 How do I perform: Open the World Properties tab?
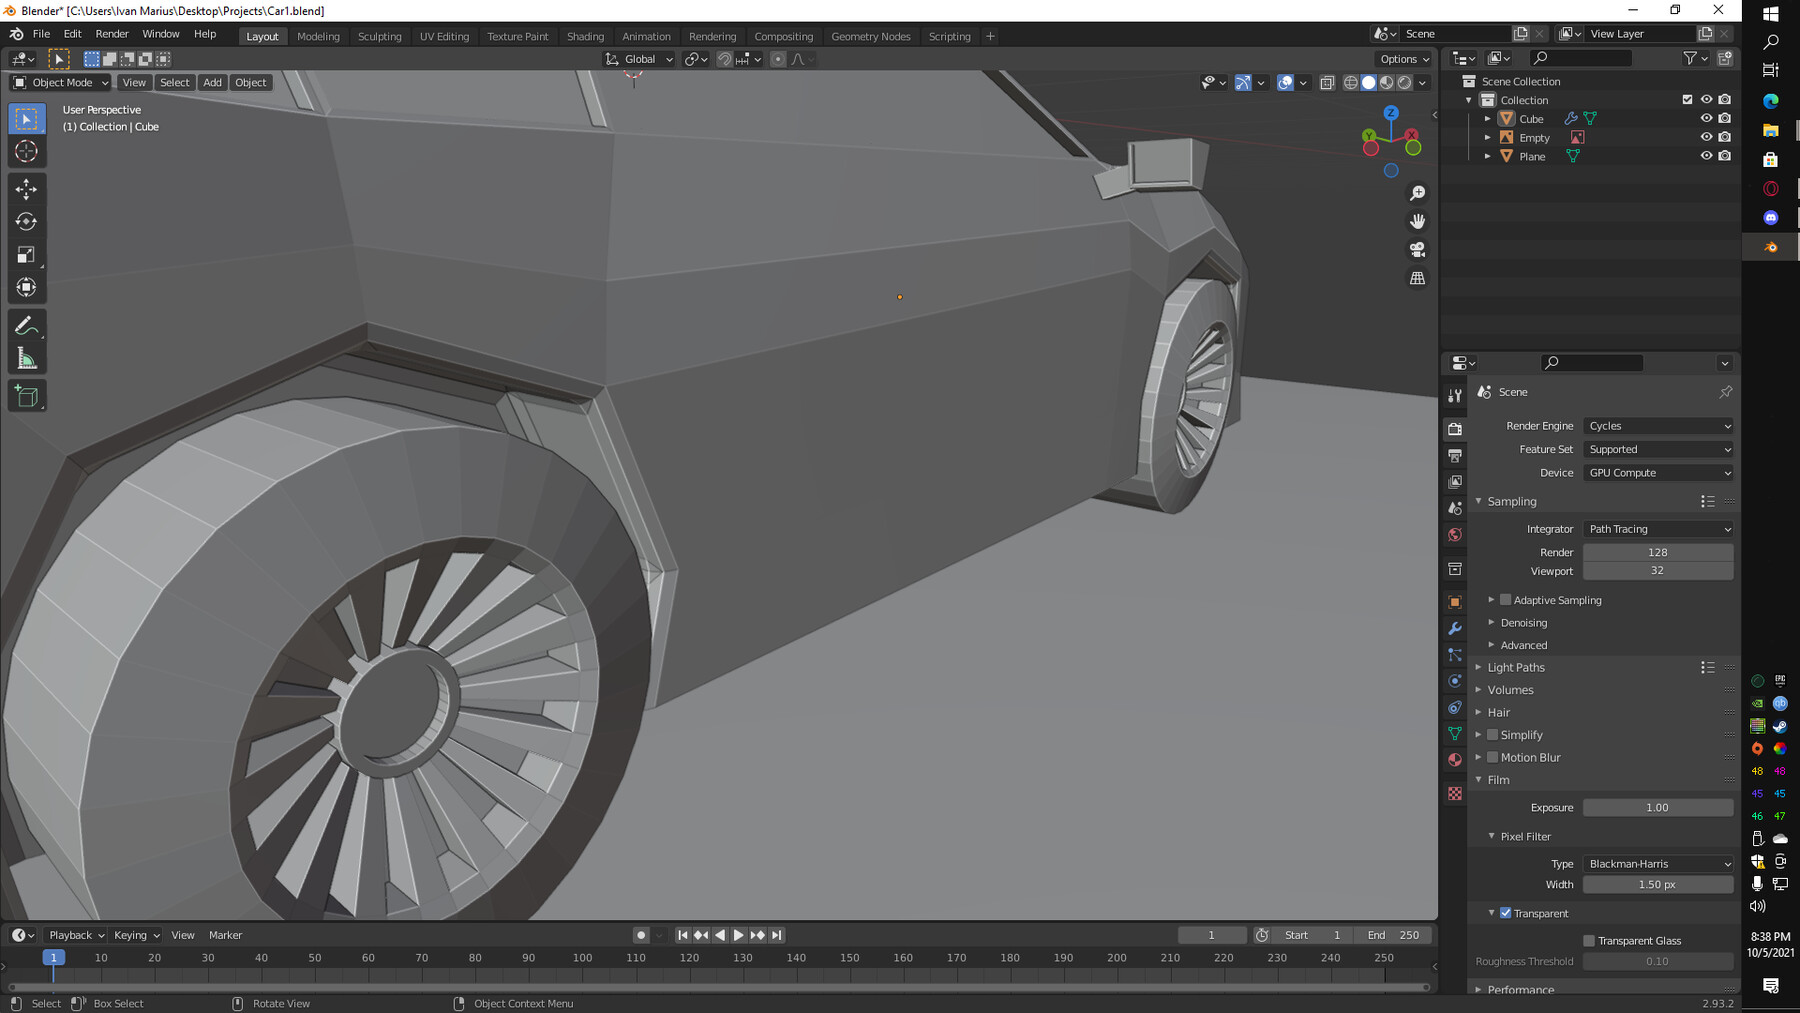[x=1455, y=535]
